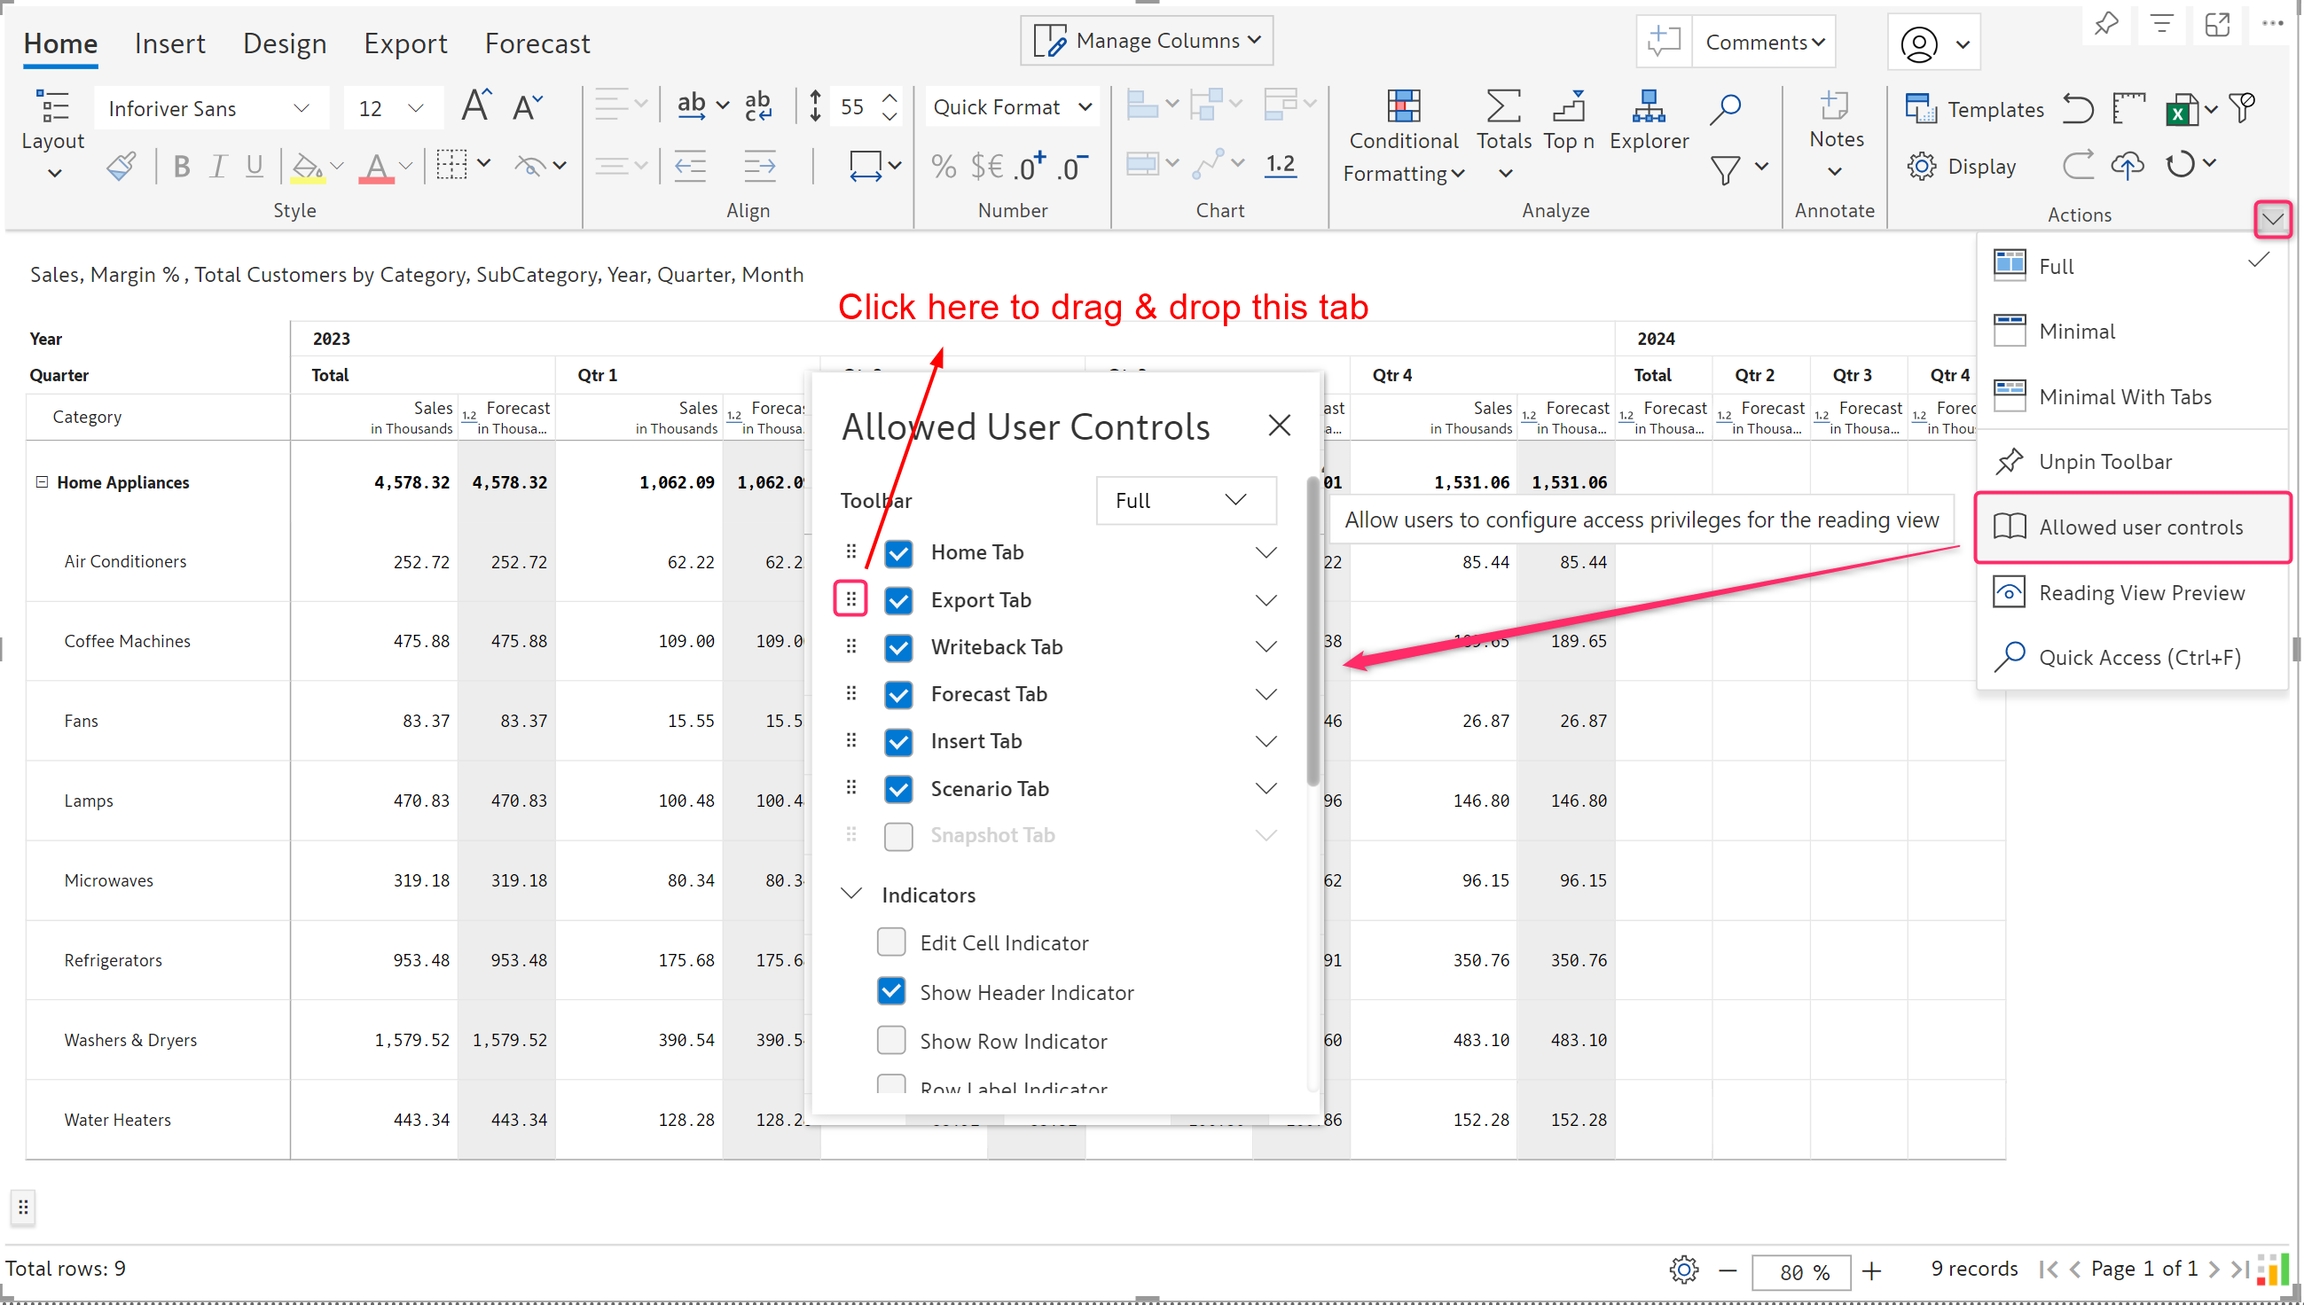Click the font color swatch
The height and width of the screenshot is (1305, 2304).
click(376, 166)
